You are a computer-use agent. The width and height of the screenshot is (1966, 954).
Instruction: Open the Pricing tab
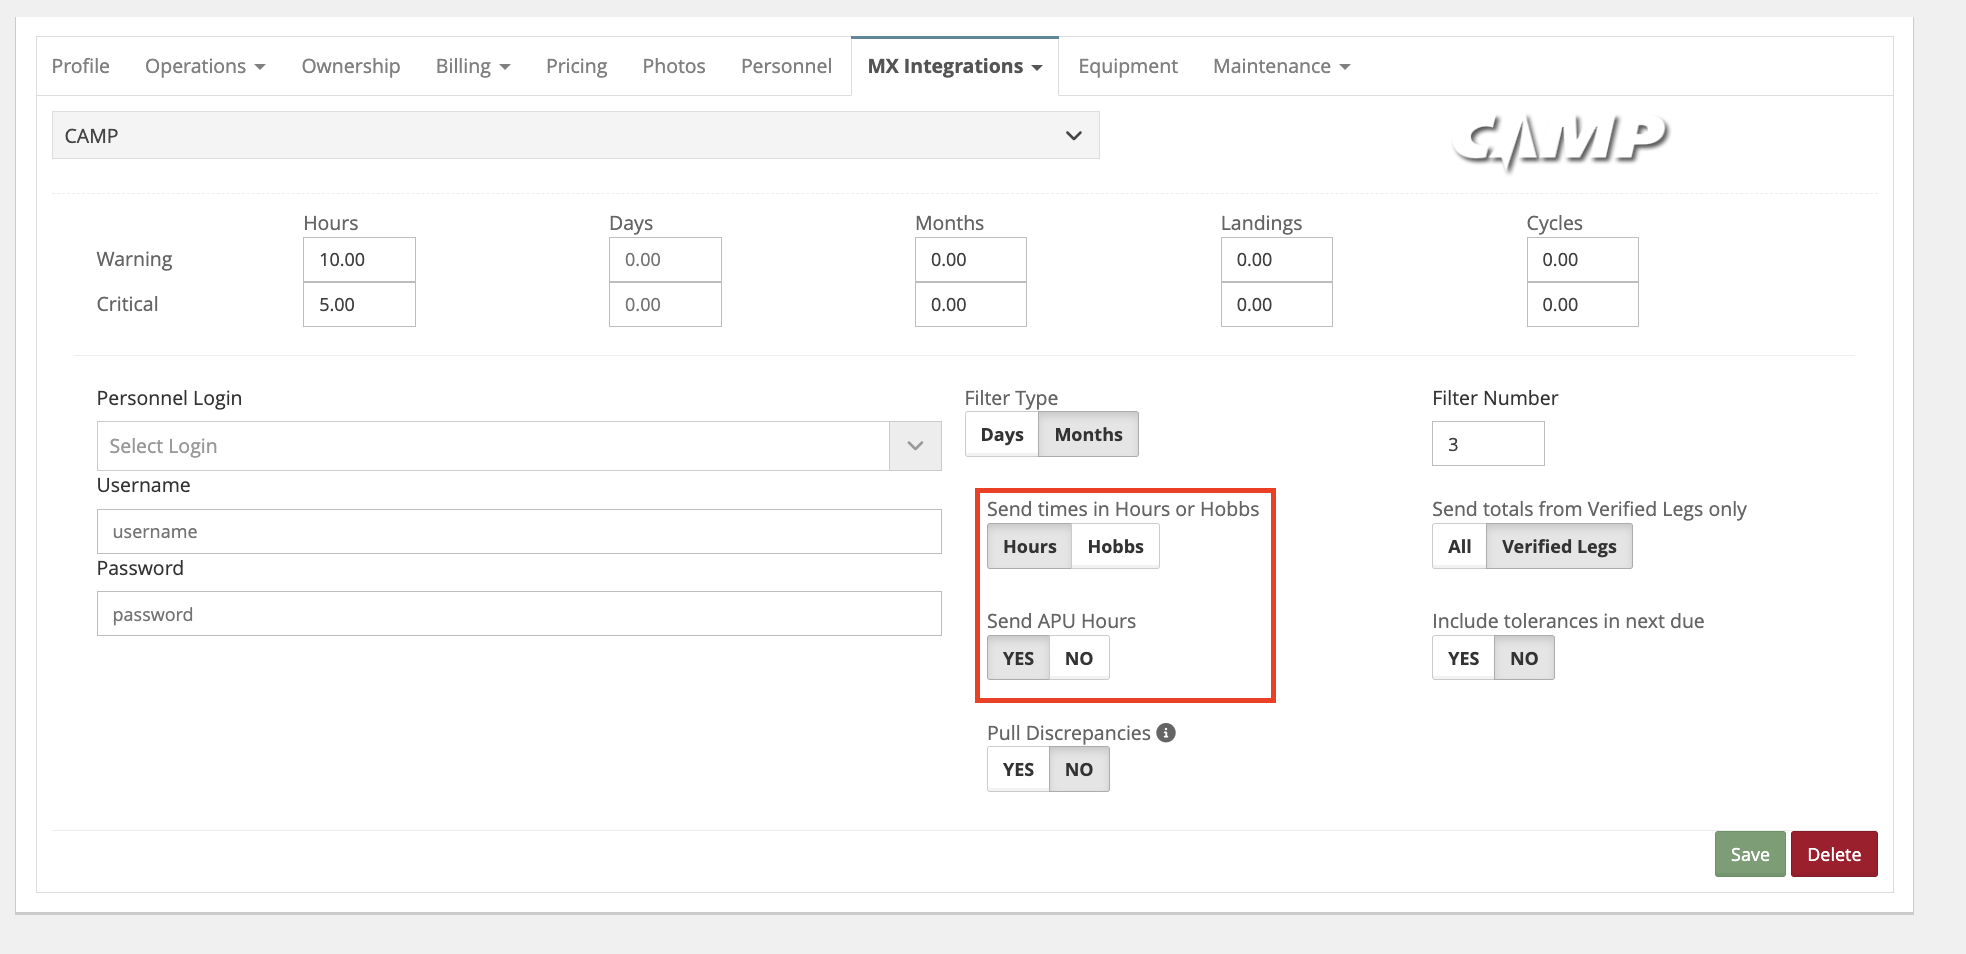coord(576,66)
